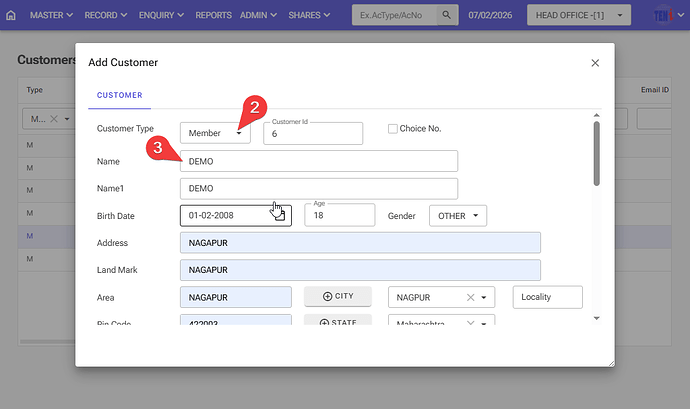This screenshot has height=409, width=690.
Task: Expand the NAGPUR city dropdown arrow
Action: [x=486, y=298]
